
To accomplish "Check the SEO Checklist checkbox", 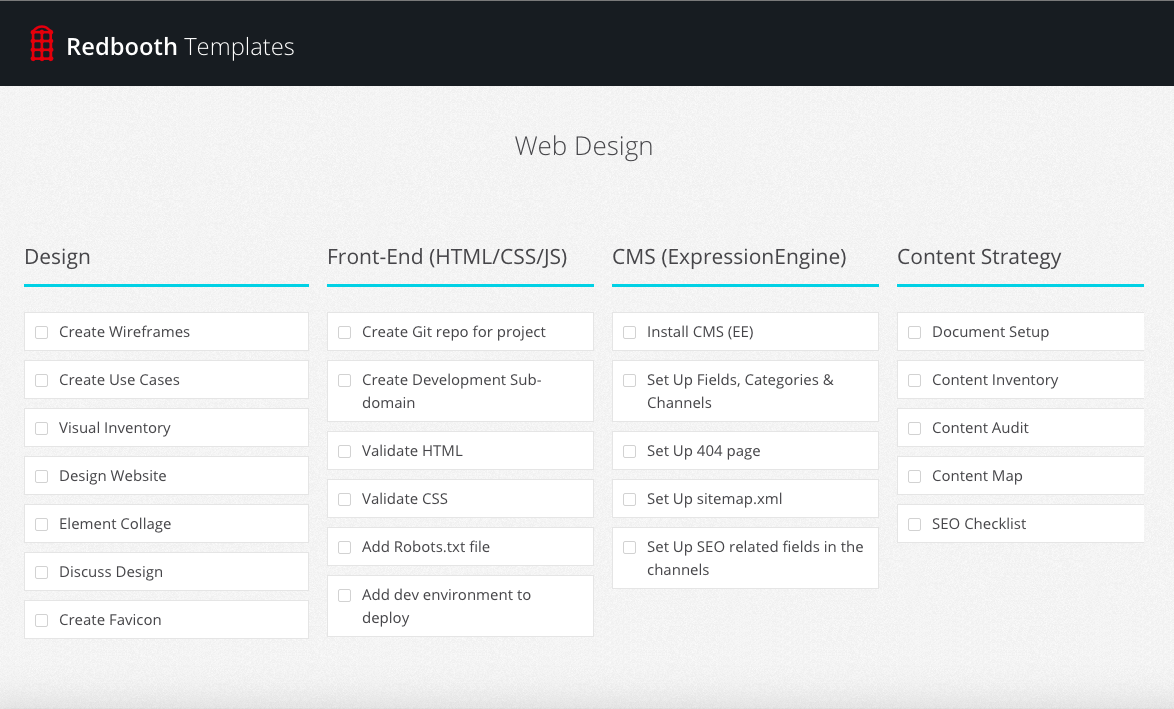I will (914, 524).
